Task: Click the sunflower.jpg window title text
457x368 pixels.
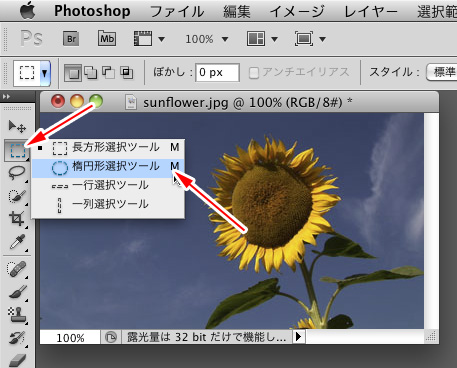Action: click(x=248, y=102)
